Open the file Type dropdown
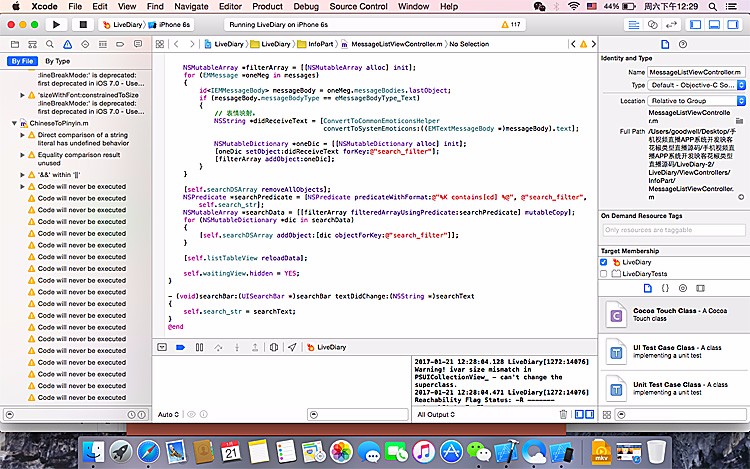 tap(695, 86)
